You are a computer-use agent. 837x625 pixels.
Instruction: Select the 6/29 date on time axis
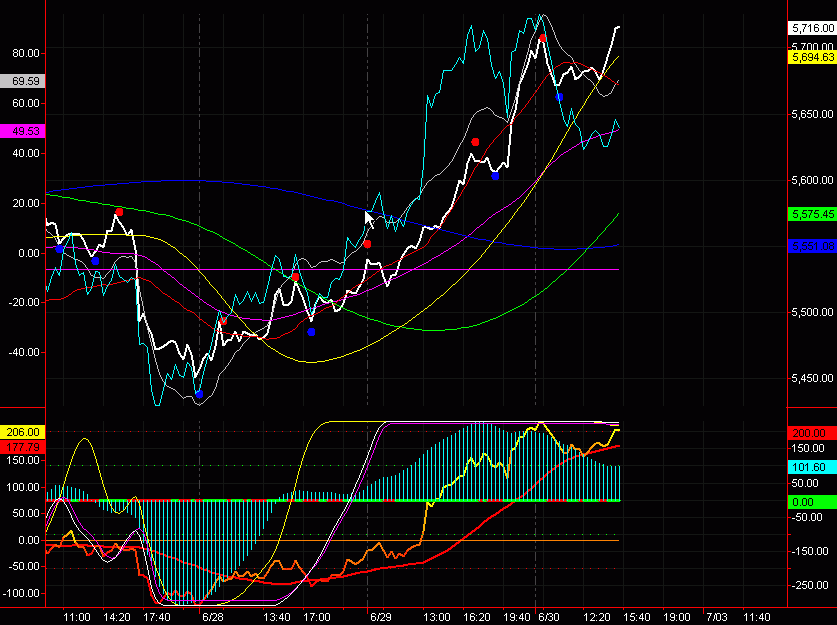tap(379, 617)
